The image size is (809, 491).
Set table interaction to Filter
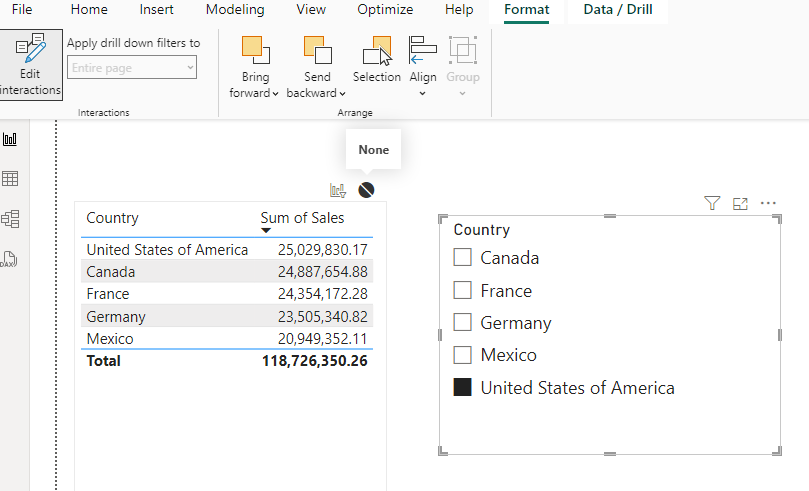point(338,190)
